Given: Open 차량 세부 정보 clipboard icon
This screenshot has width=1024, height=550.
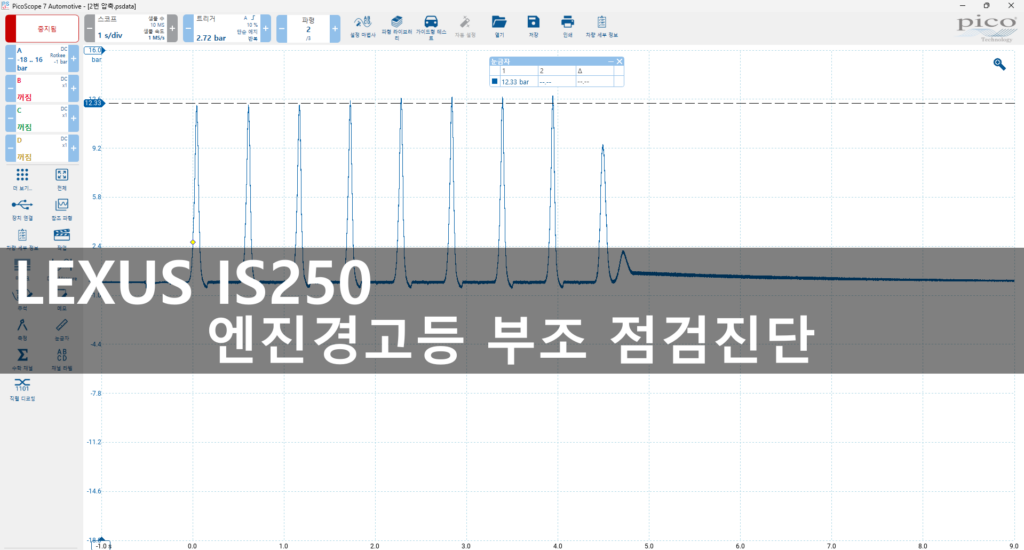Looking at the screenshot, I should (x=601, y=24).
